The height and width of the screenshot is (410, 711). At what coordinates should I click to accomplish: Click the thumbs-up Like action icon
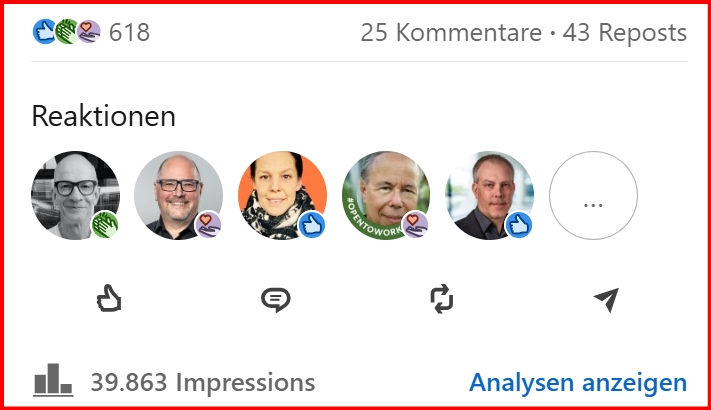click(x=109, y=298)
